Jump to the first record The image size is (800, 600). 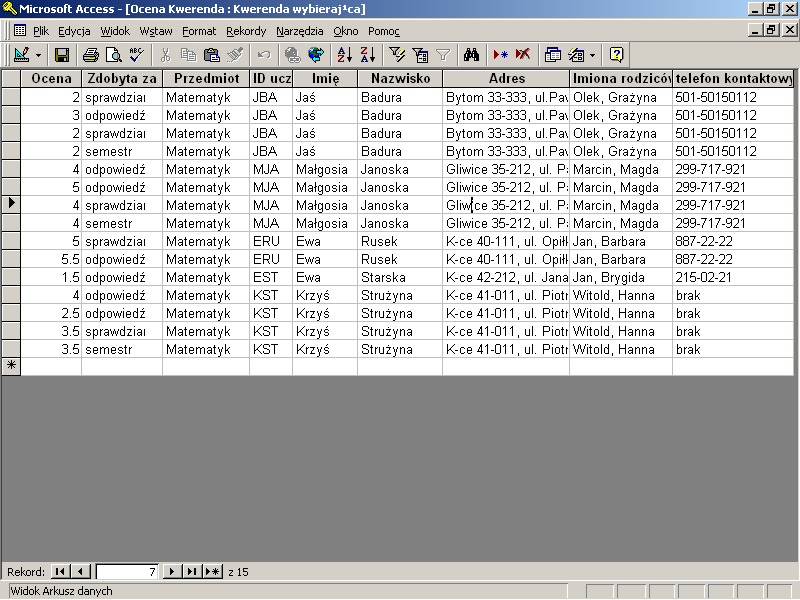click(60, 572)
